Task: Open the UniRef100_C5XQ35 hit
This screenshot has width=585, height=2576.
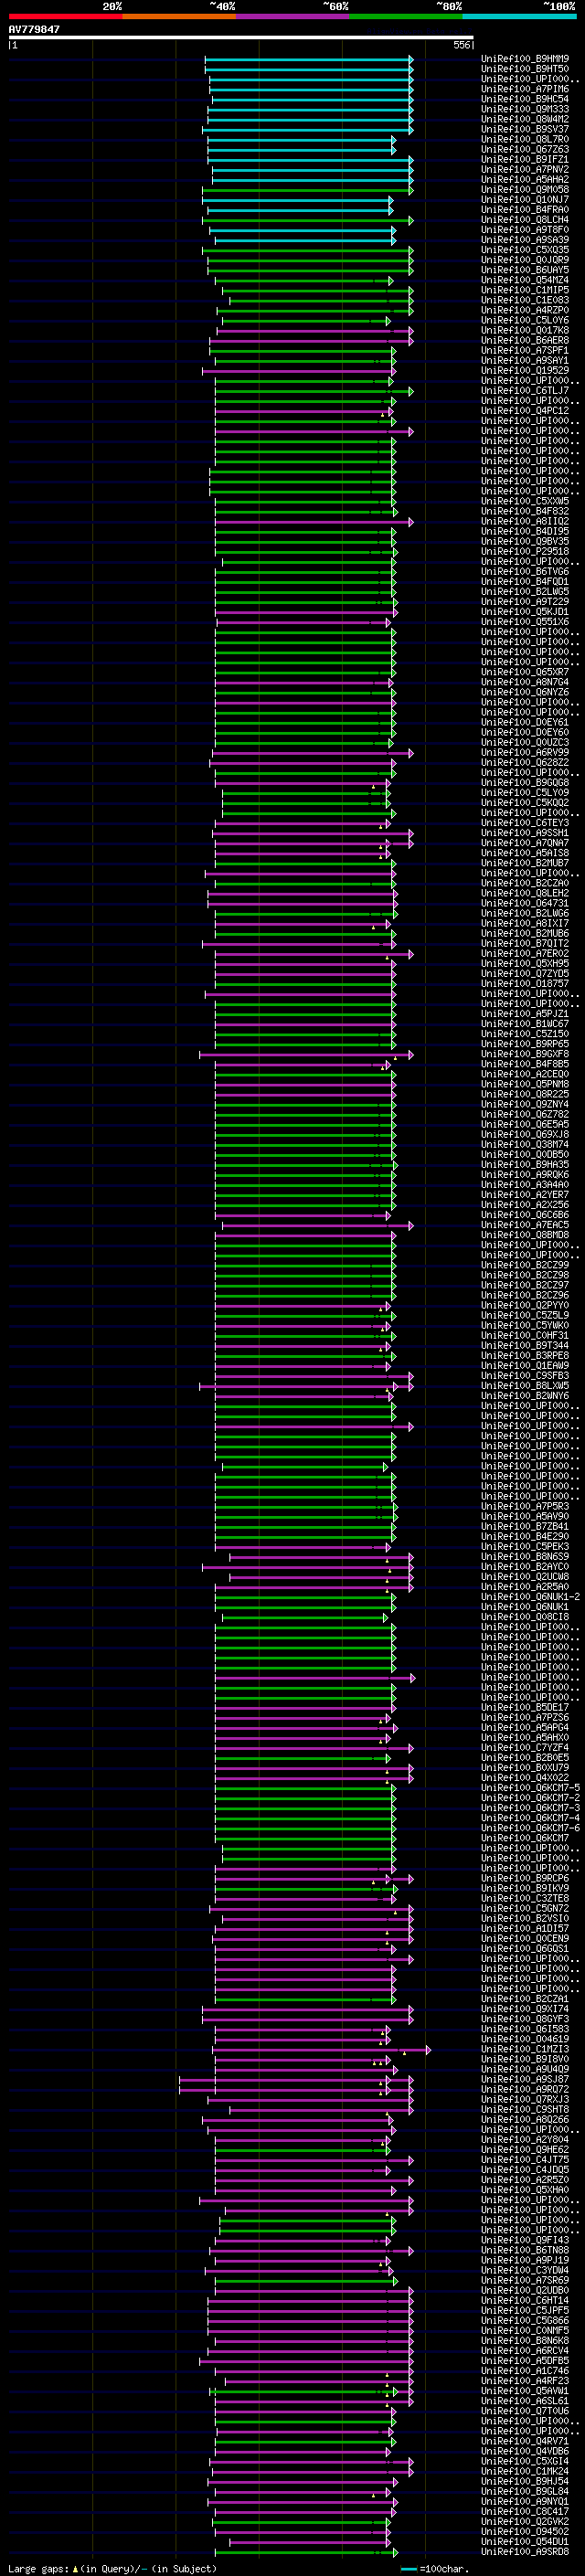Action: tap(525, 250)
